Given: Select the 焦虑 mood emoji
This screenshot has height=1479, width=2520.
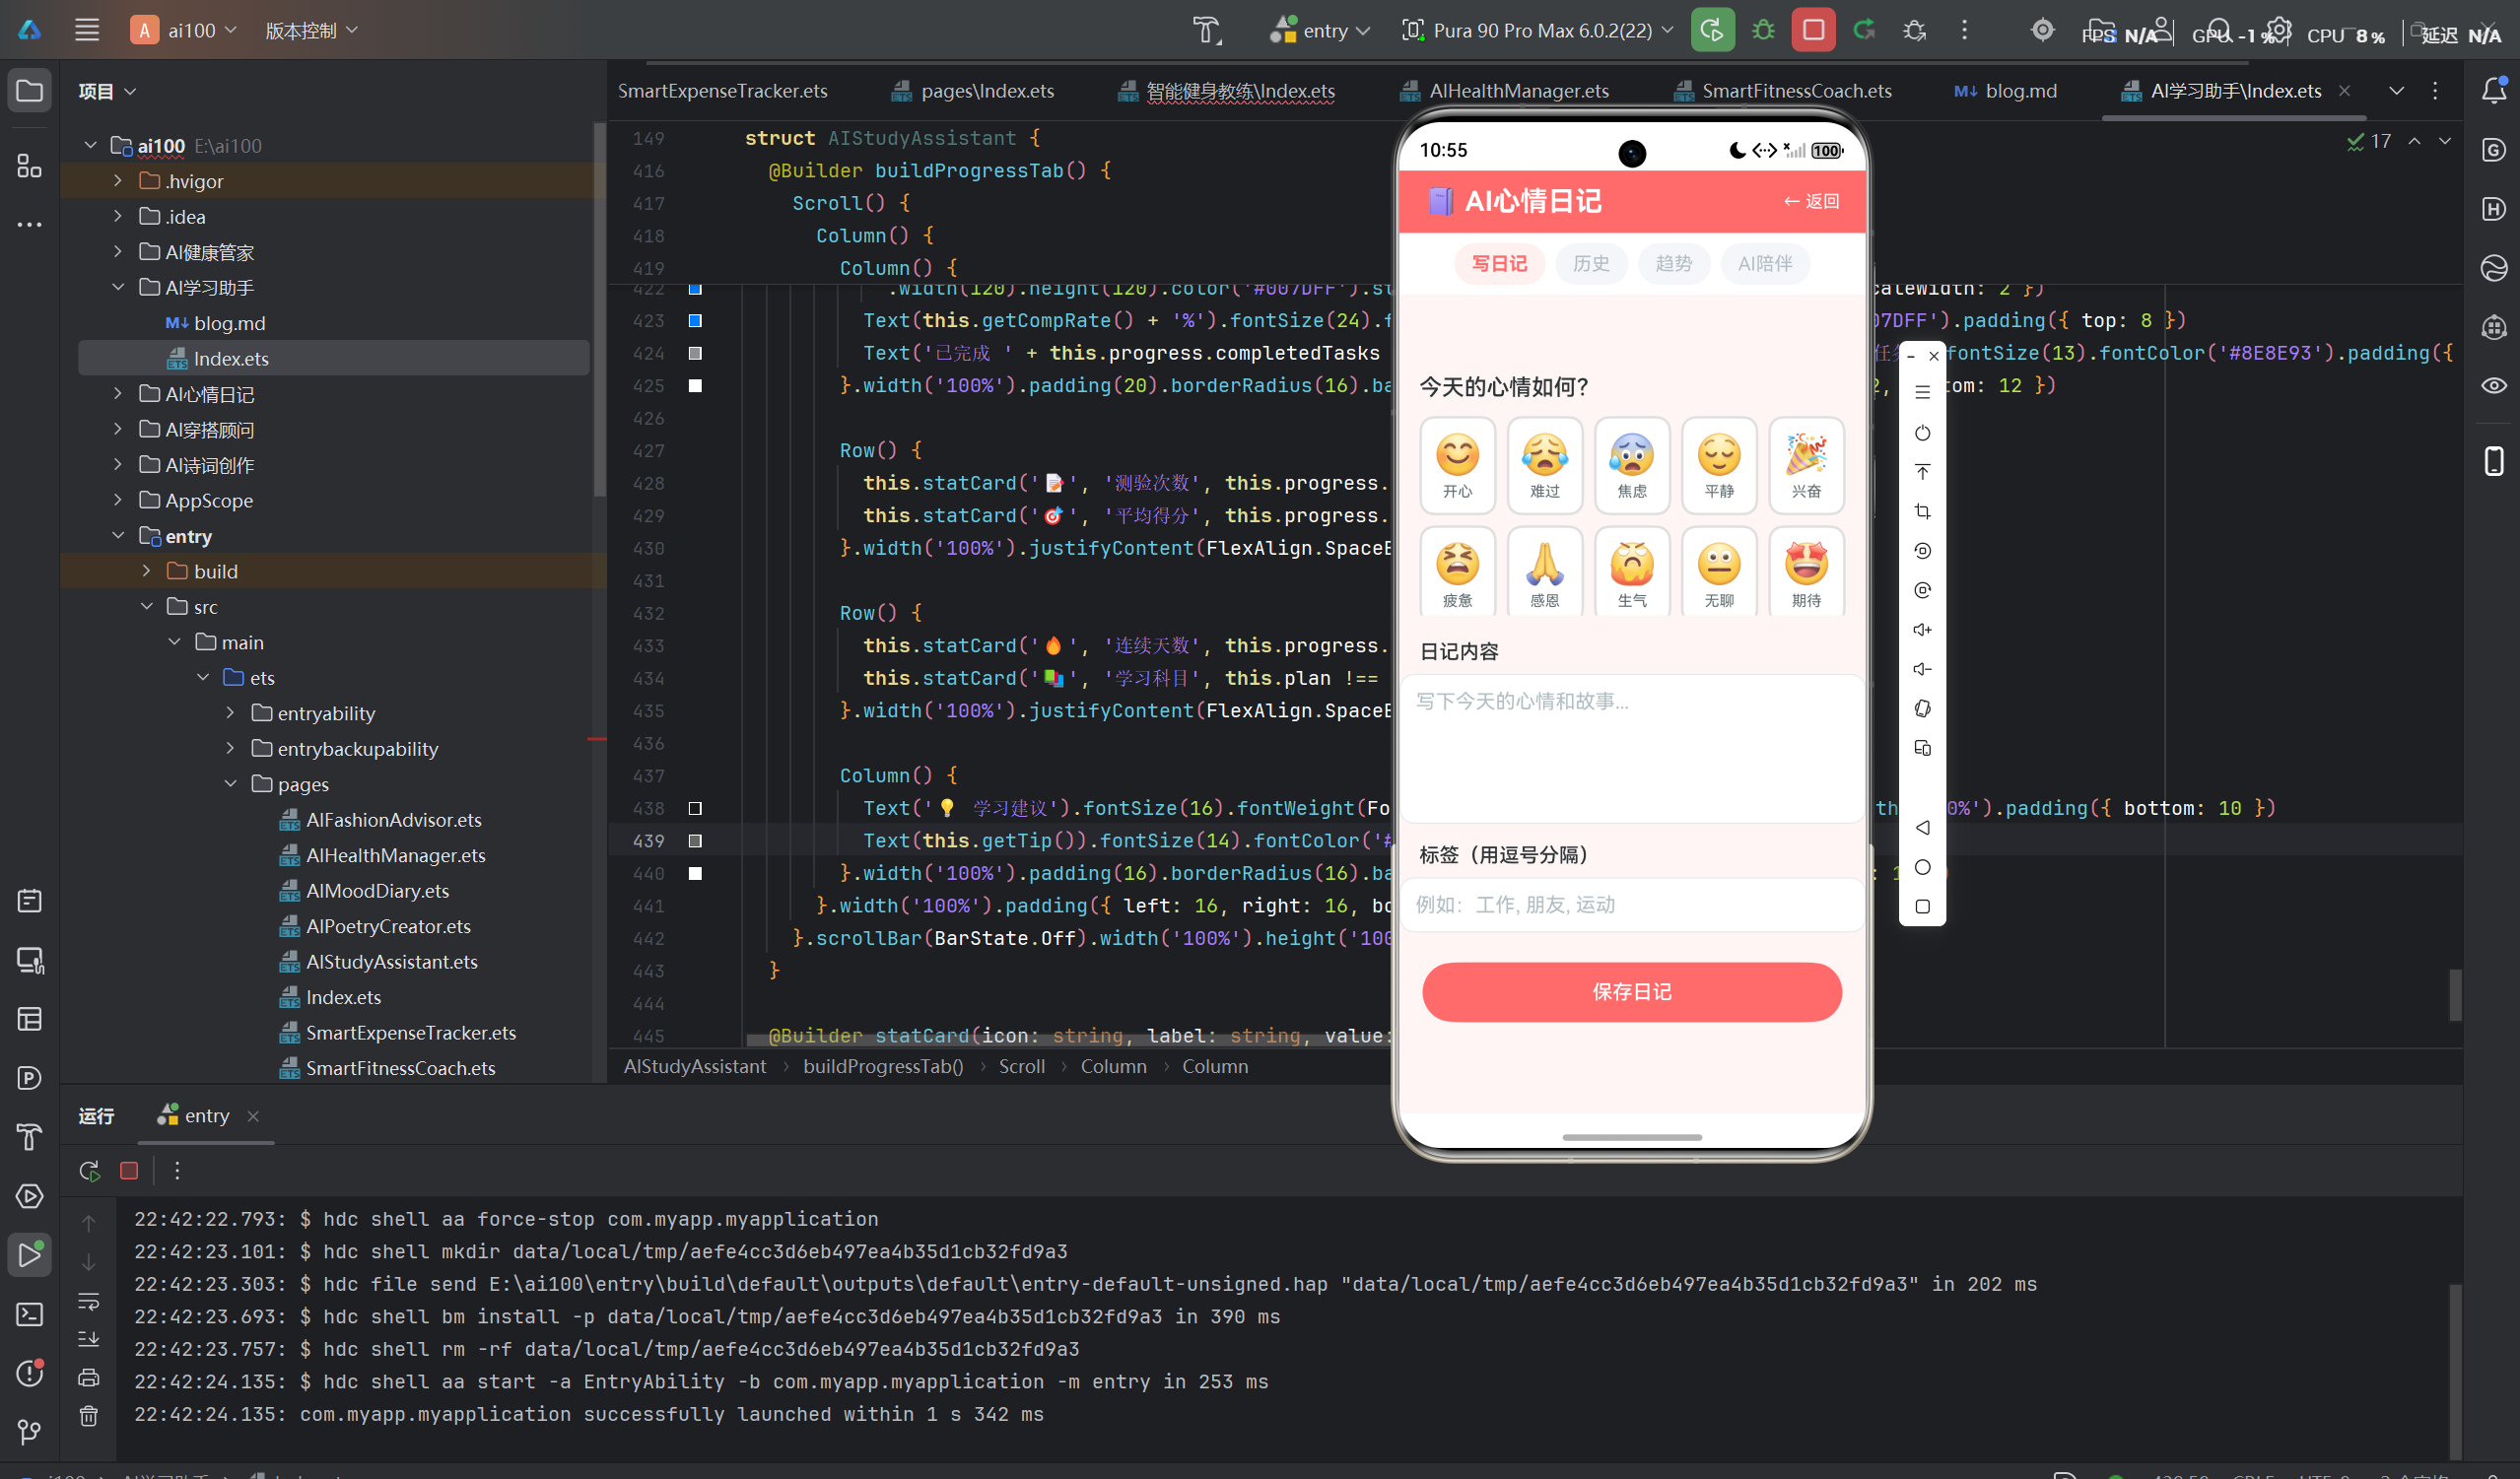Looking at the screenshot, I should click(x=1632, y=465).
